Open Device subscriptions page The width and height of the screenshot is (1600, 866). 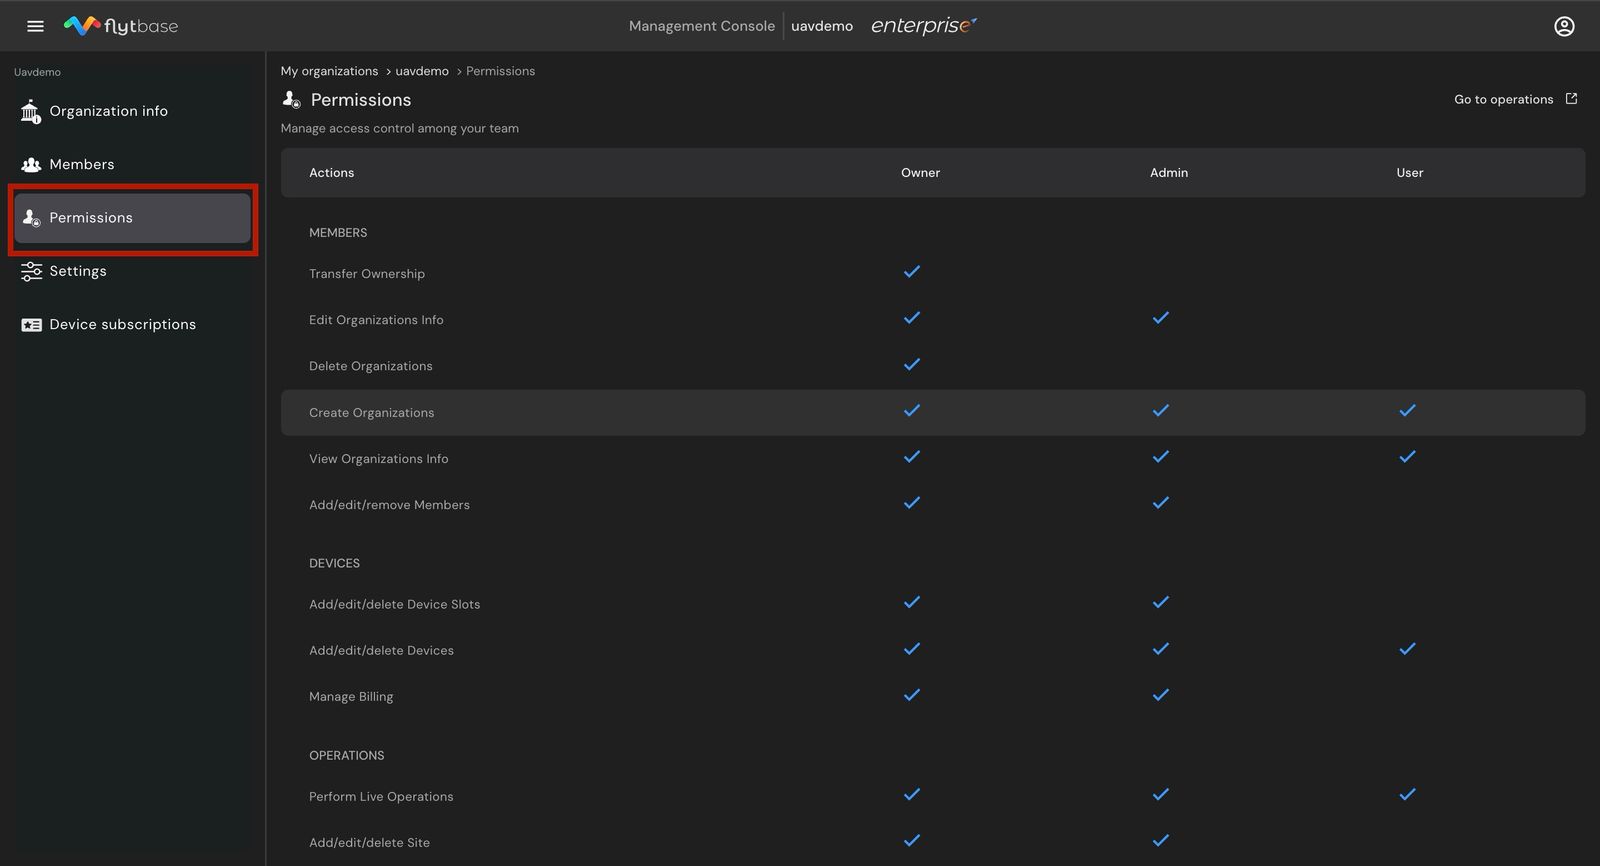point(132,324)
